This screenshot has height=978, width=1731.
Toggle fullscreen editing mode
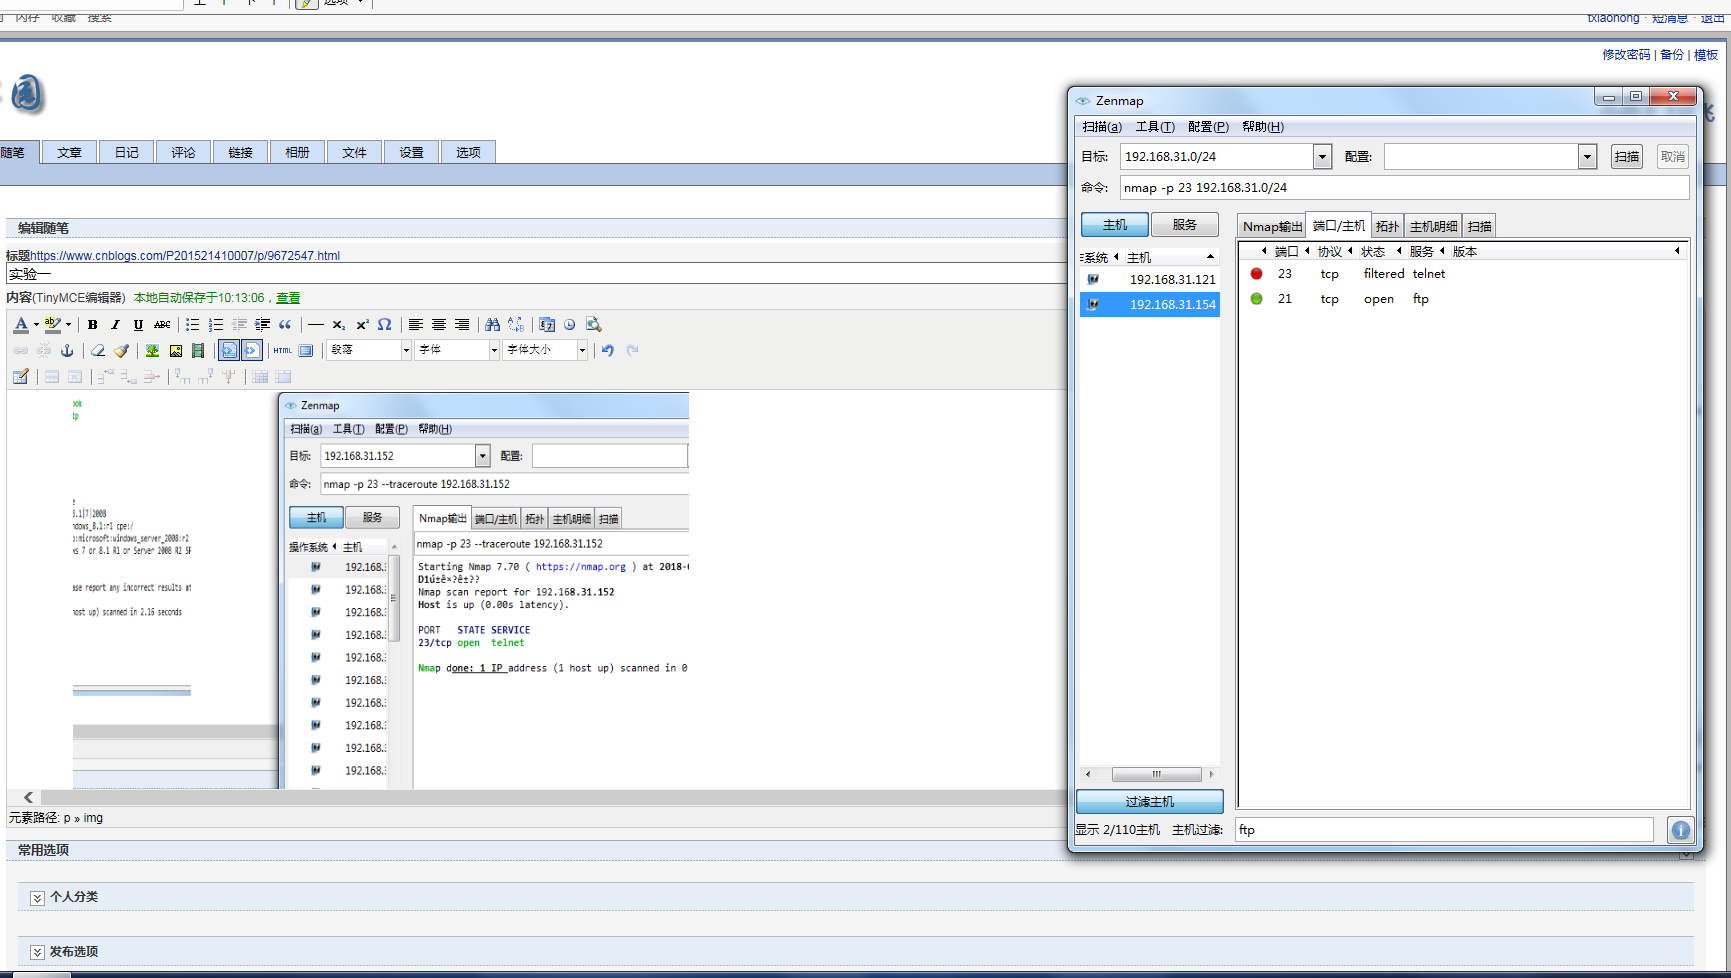[306, 350]
